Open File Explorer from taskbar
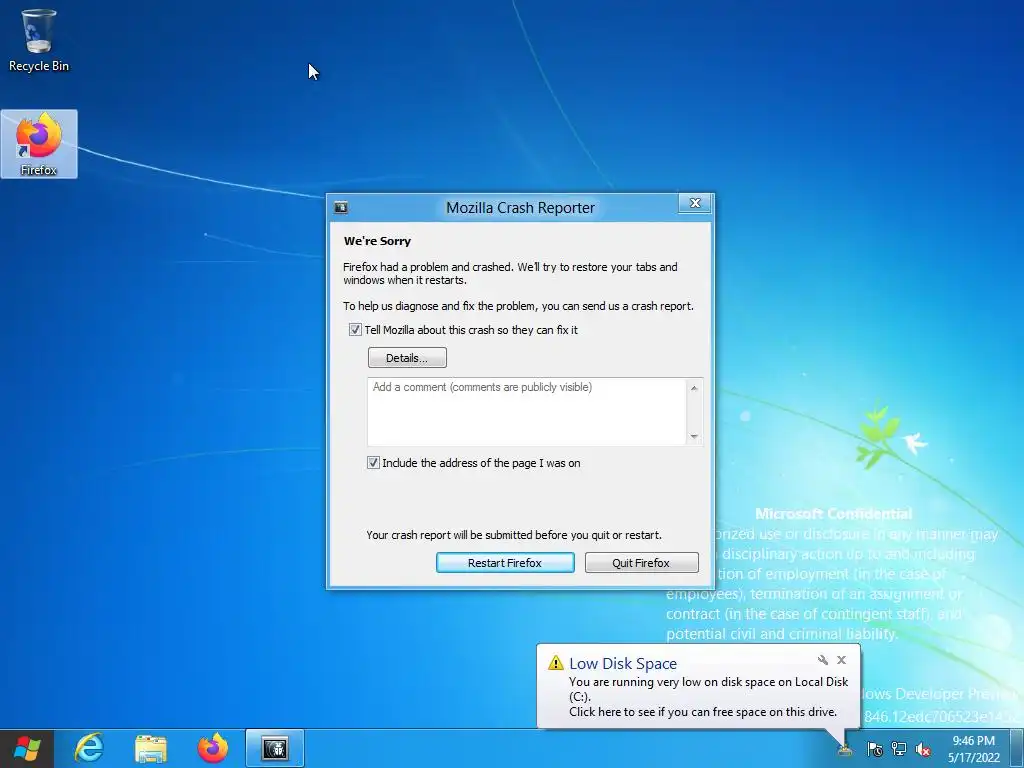Screen dimensions: 1024x768 (151, 748)
